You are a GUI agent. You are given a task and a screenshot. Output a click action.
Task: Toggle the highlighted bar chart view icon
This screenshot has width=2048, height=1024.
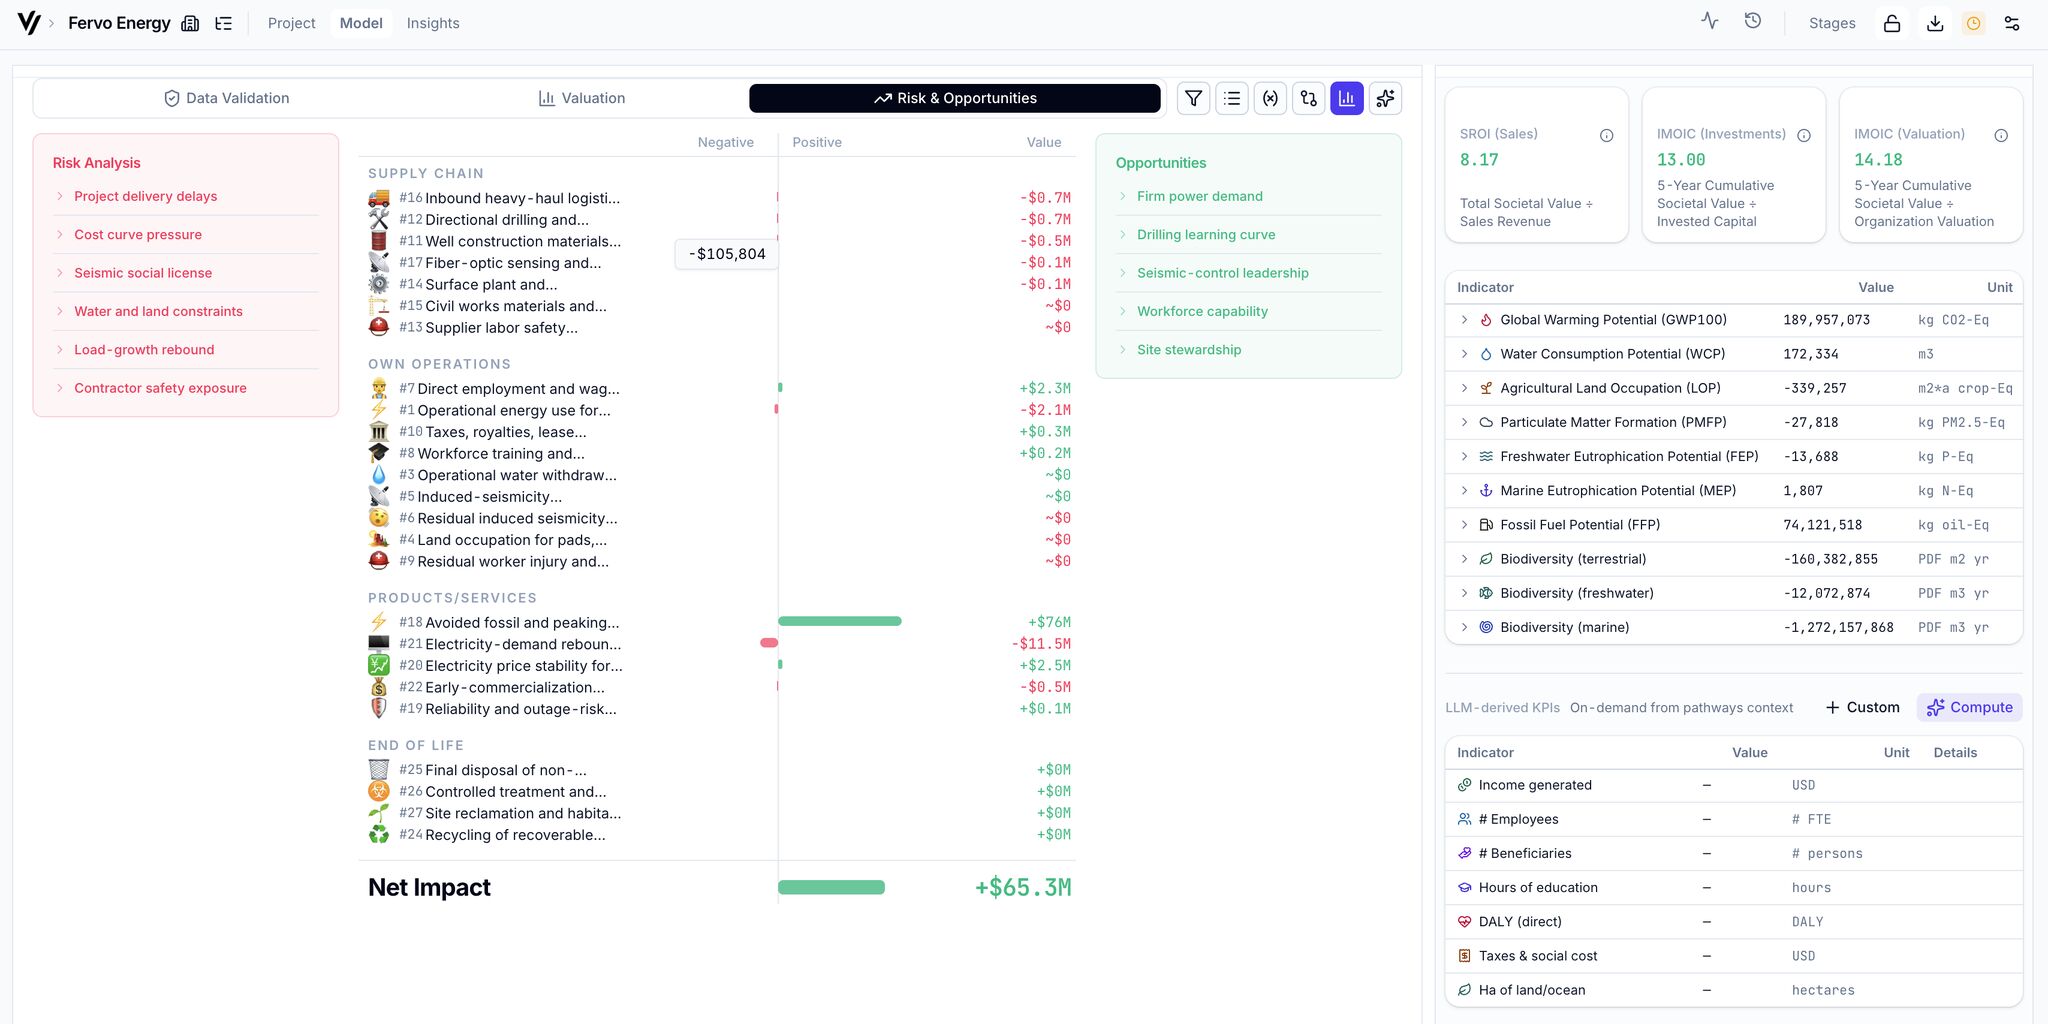click(x=1346, y=98)
